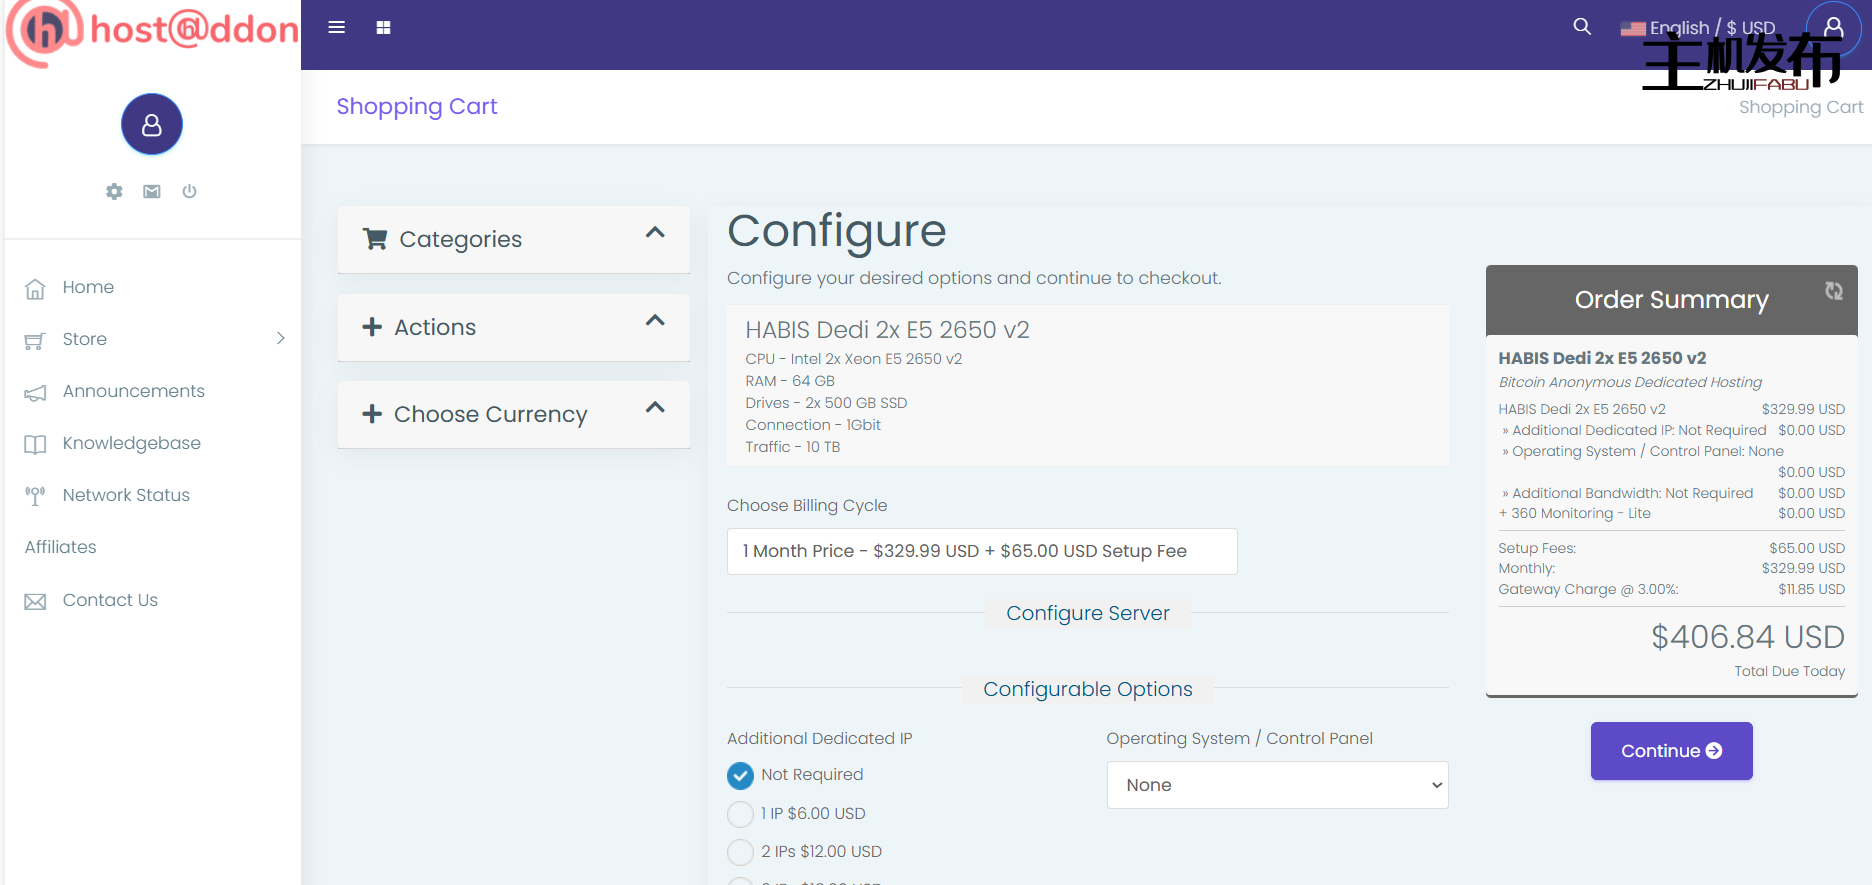This screenshot has width=1872, height=885.
Task: Open the grid apps icon in header
Action: (x=383, y=28)
